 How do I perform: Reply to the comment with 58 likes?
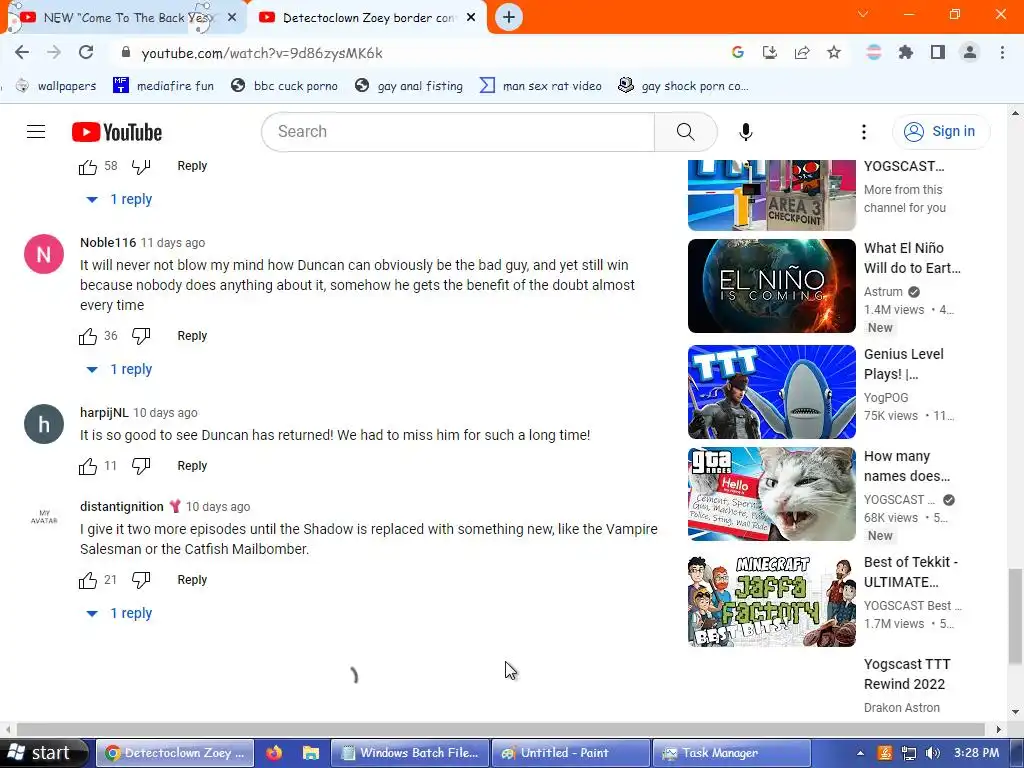click(192, 166)
